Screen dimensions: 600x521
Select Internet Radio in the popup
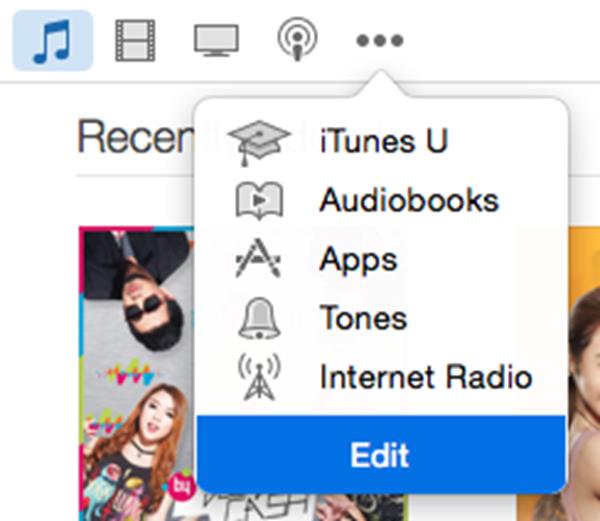tap(426, 377)
